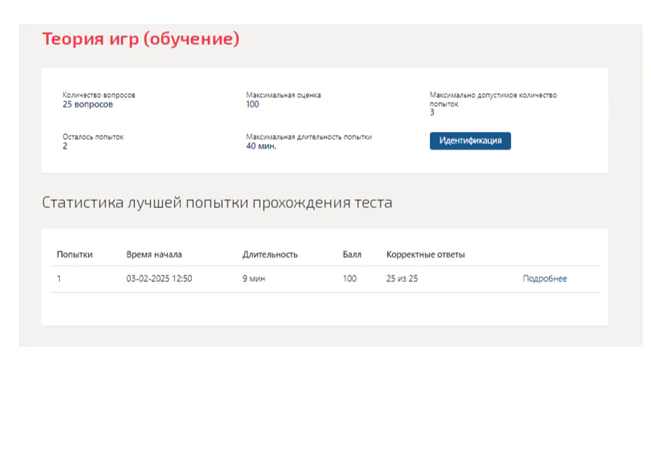
Task: Click the Идентификация button
Action: pyautogui.click(x=470, y=141)
